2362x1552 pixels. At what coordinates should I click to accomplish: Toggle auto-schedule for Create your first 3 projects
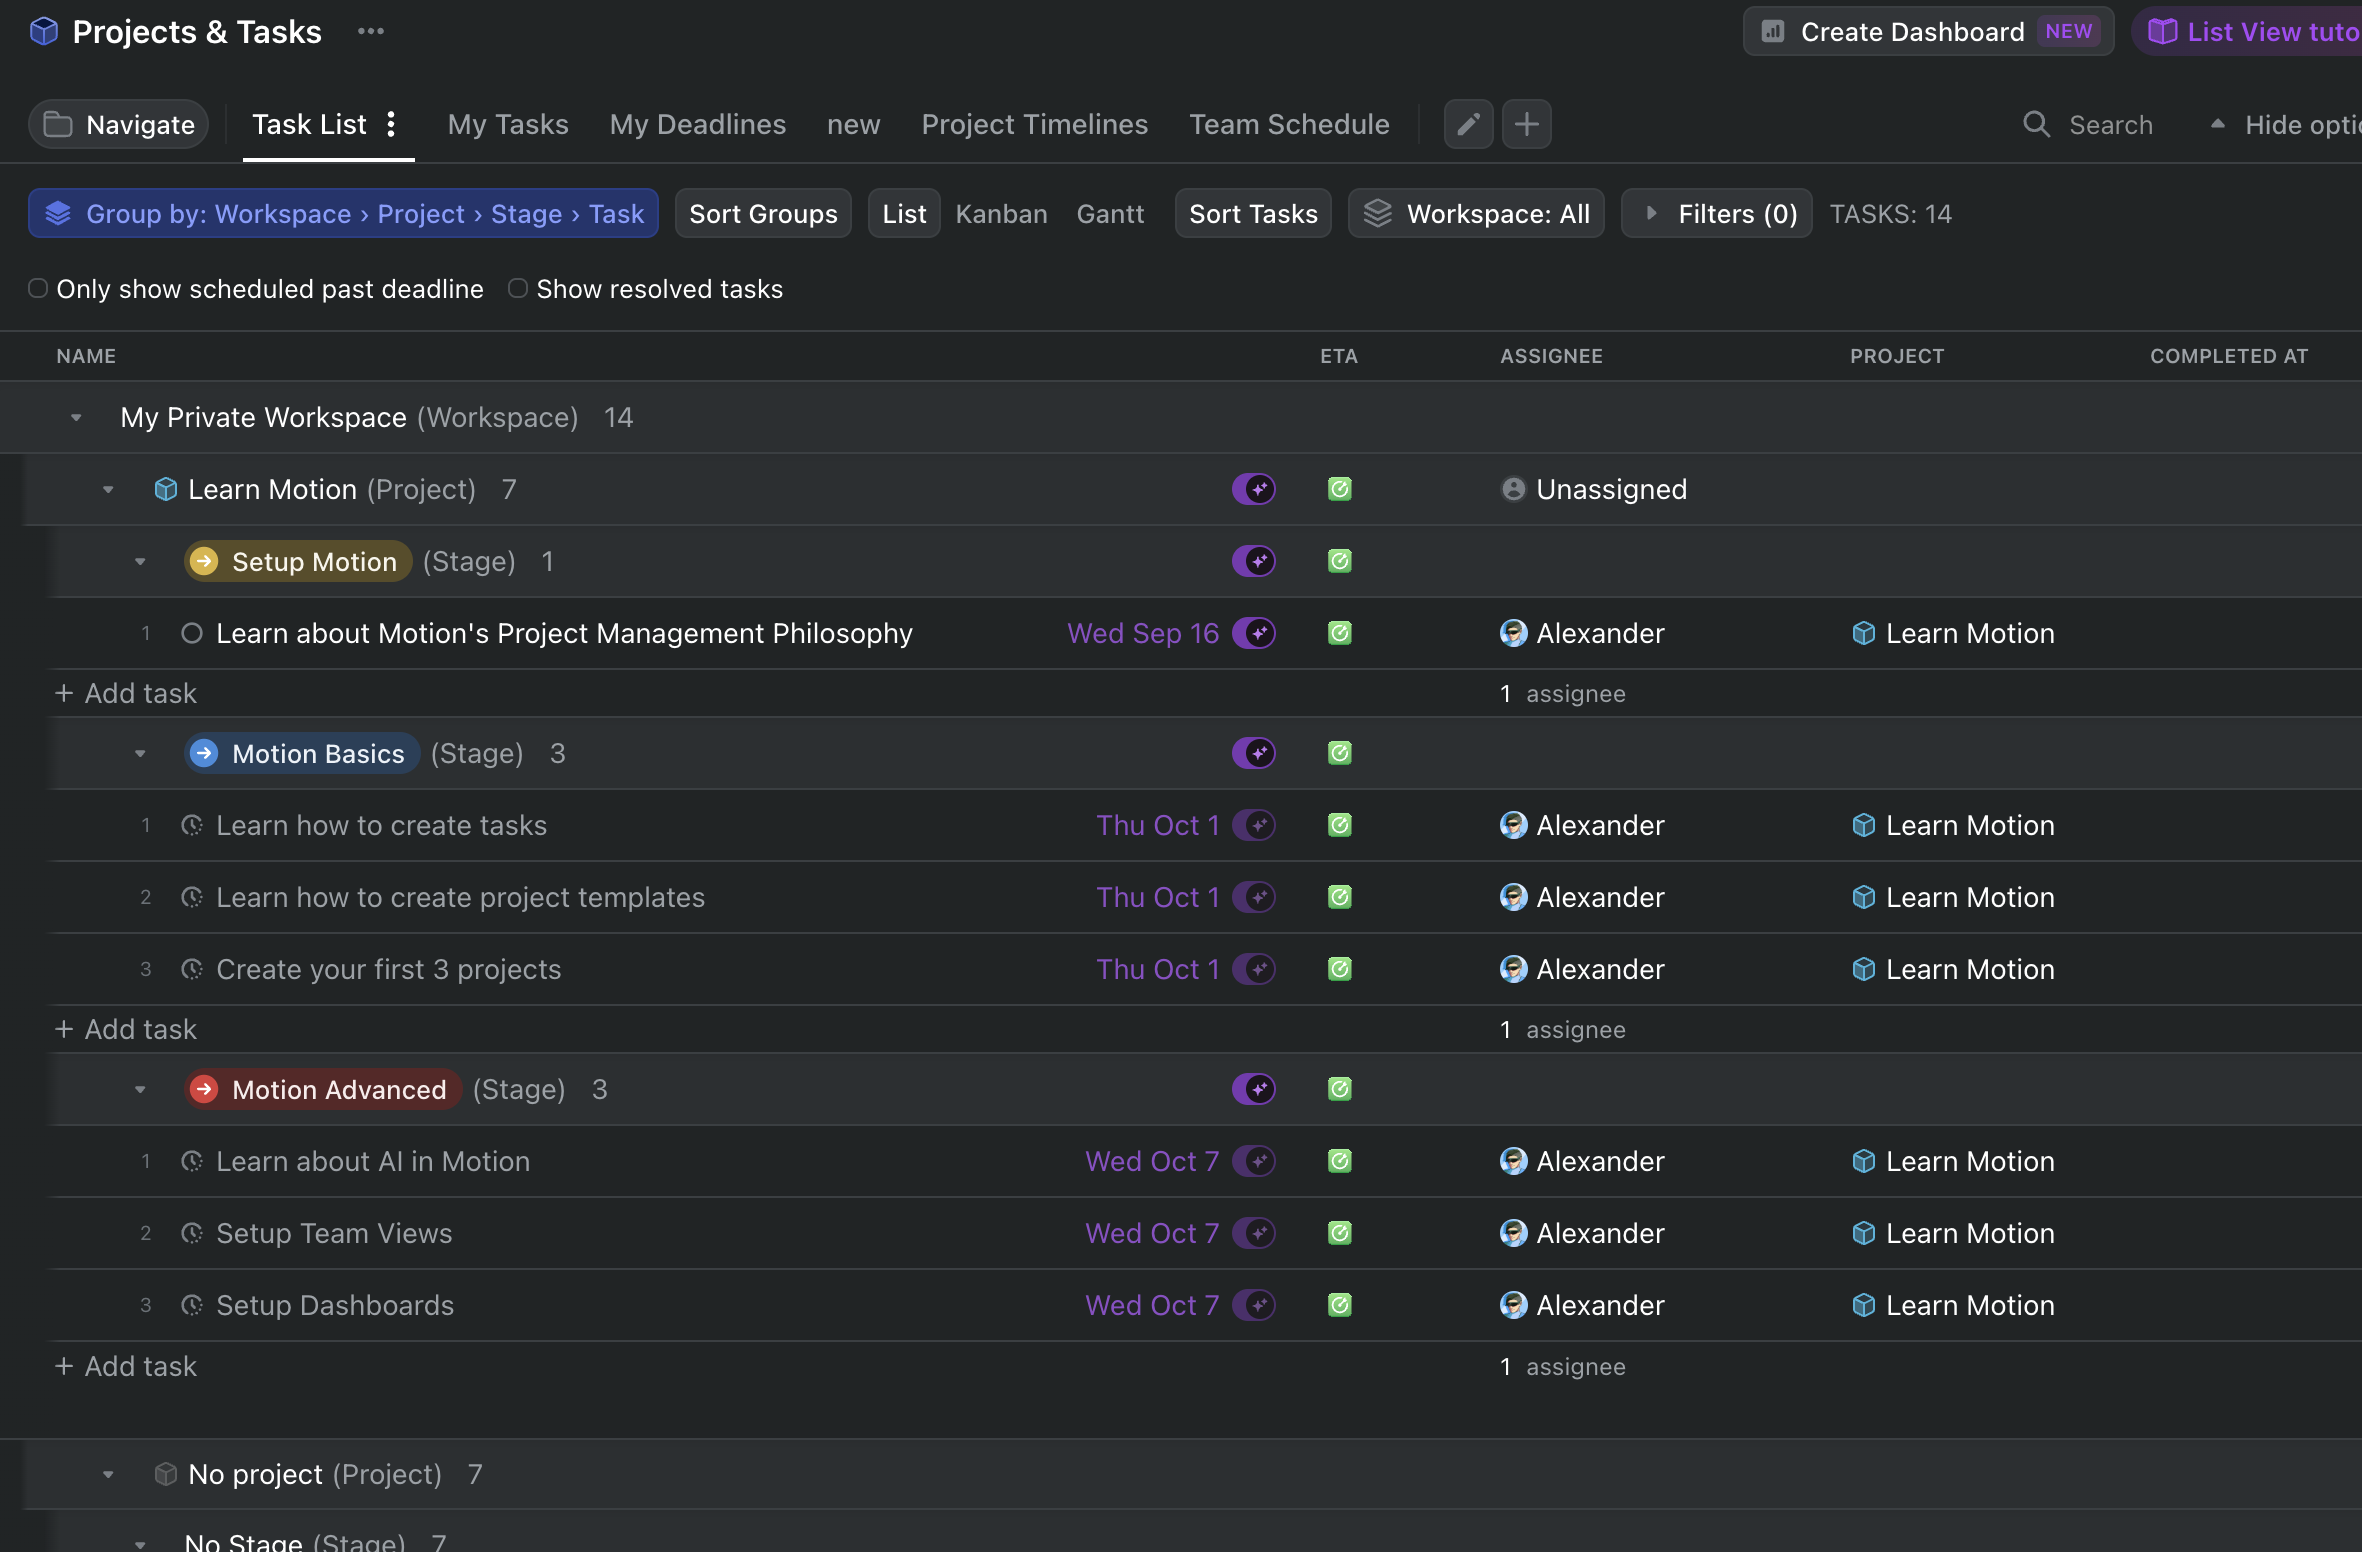(x=1254, y=969)
